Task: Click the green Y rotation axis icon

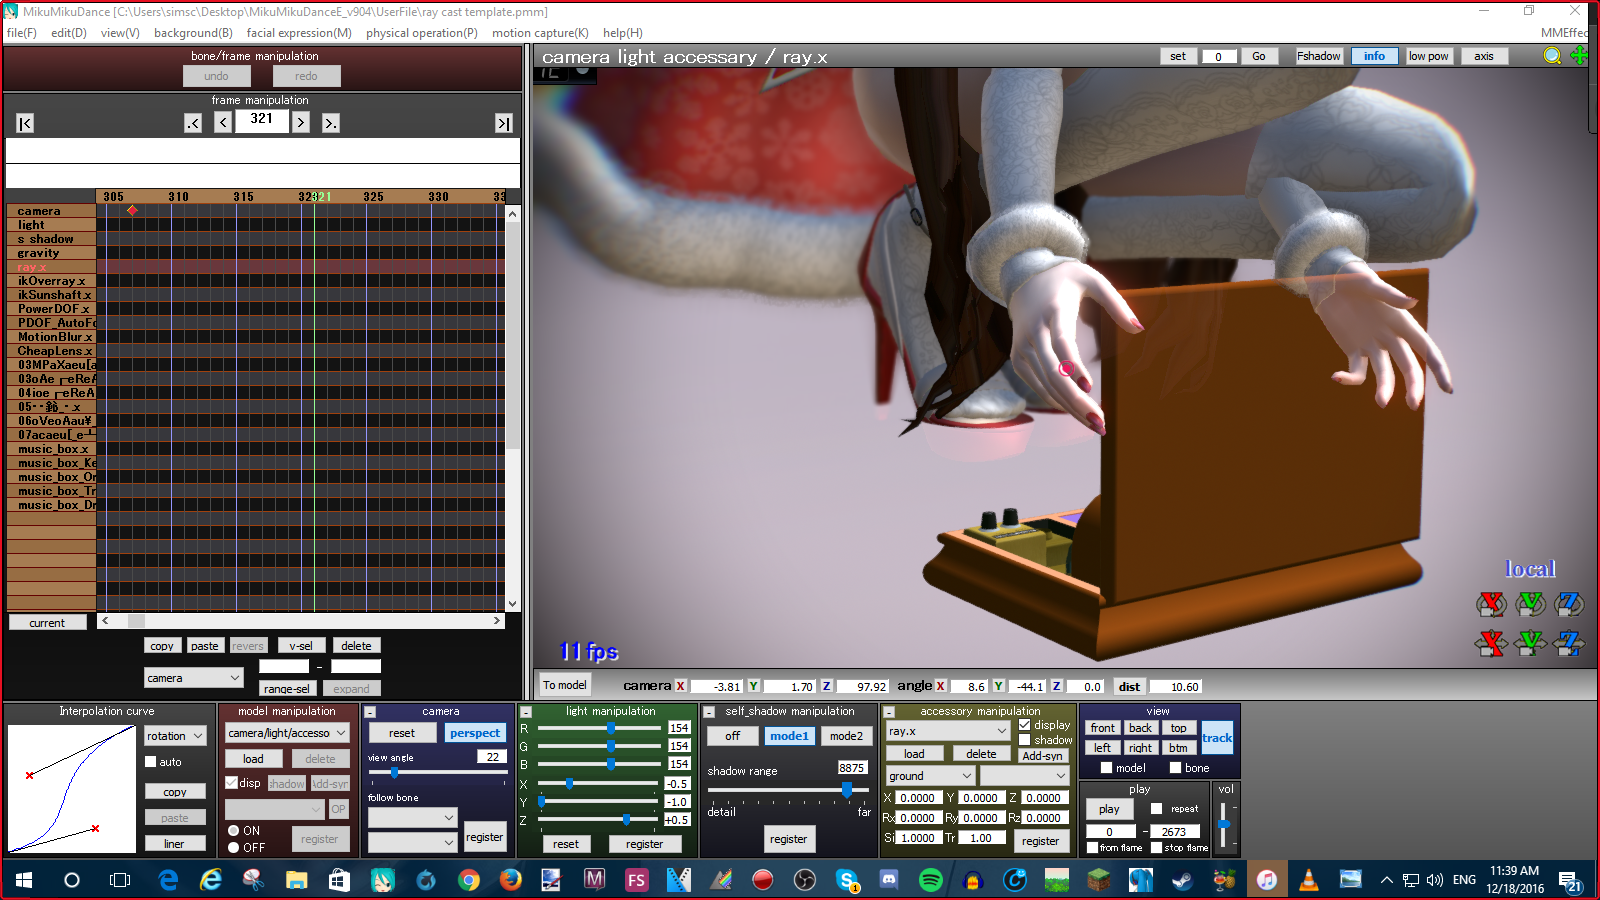Action: coord(1530,604)
